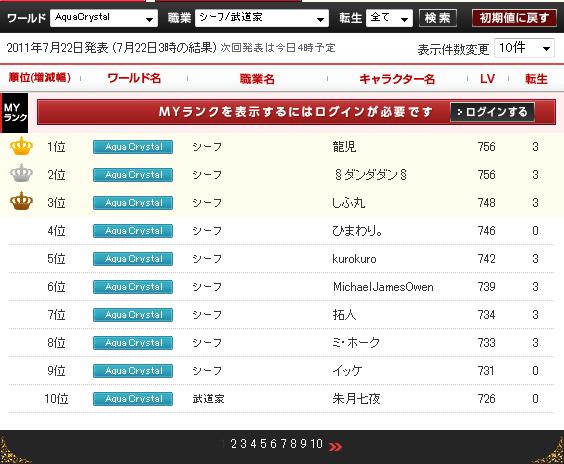This screenshot has width=564, height=464.
Task: Select character name 龍児
Action: point(344,147)
